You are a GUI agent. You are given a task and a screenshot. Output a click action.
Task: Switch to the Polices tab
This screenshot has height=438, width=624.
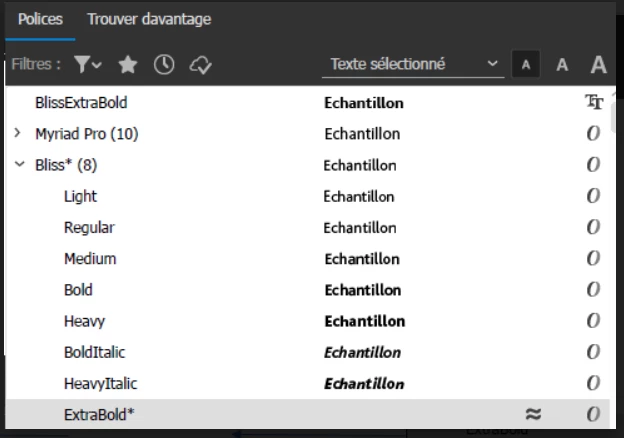tap(40, 19)
